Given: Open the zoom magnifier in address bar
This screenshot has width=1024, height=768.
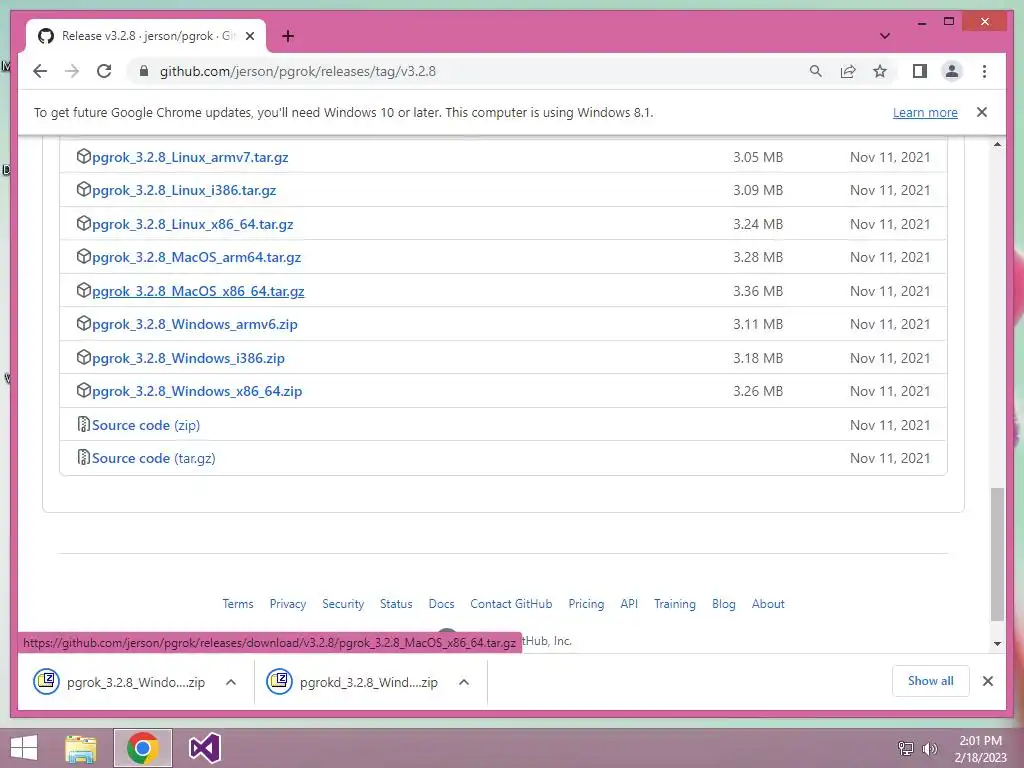Looking at the screenshot, I should [816, 71].
